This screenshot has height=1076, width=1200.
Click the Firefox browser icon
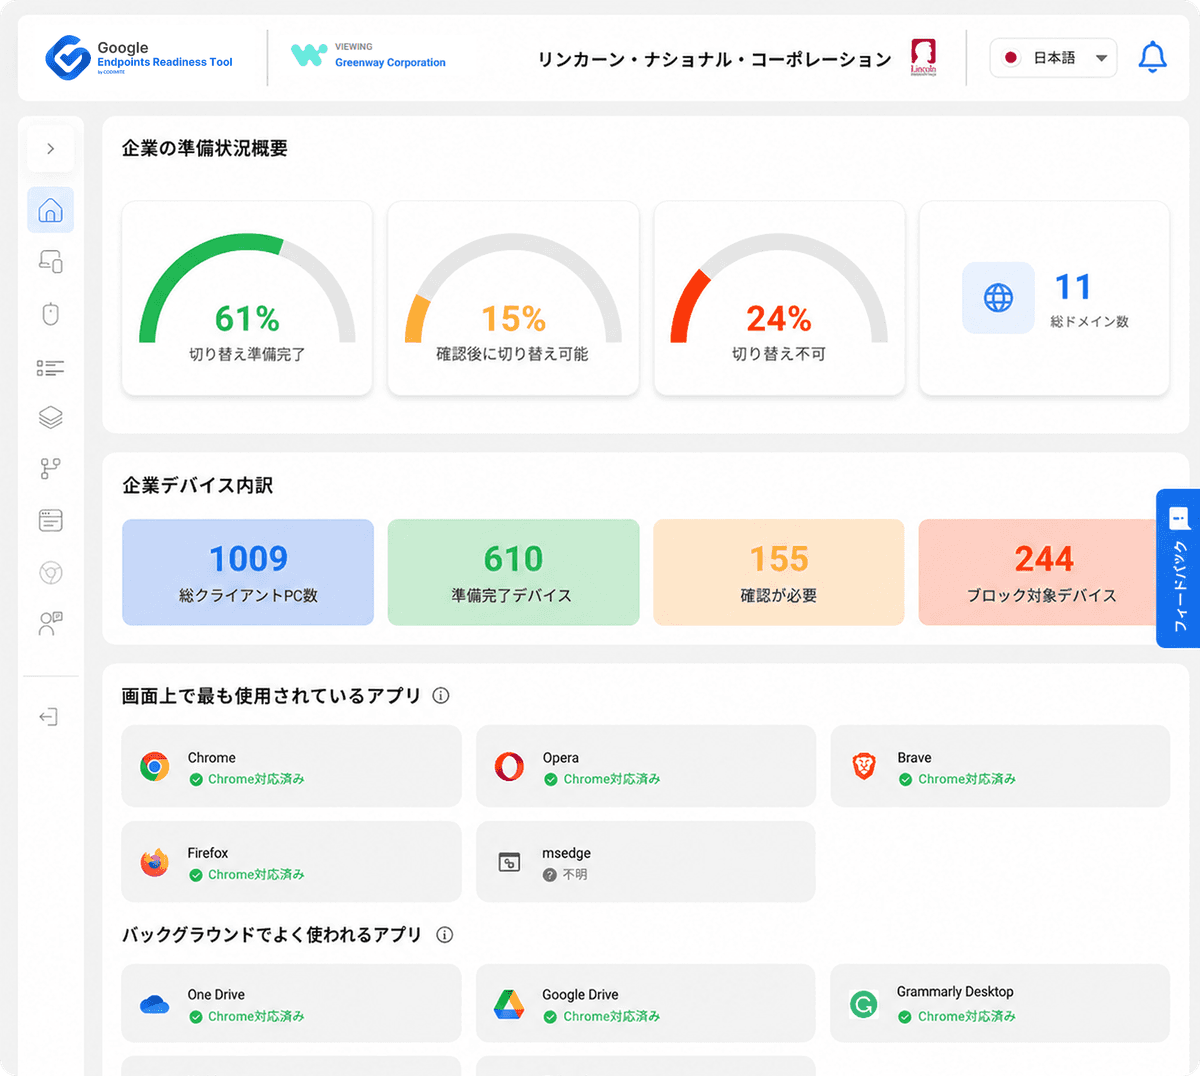154,862
